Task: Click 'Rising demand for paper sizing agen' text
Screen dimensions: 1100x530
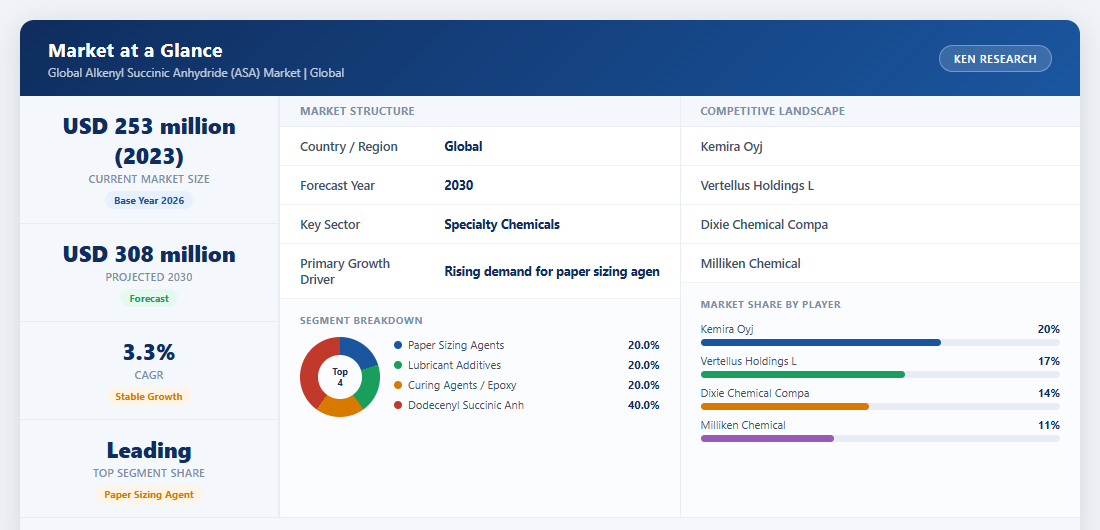Action: coord(552,272)
